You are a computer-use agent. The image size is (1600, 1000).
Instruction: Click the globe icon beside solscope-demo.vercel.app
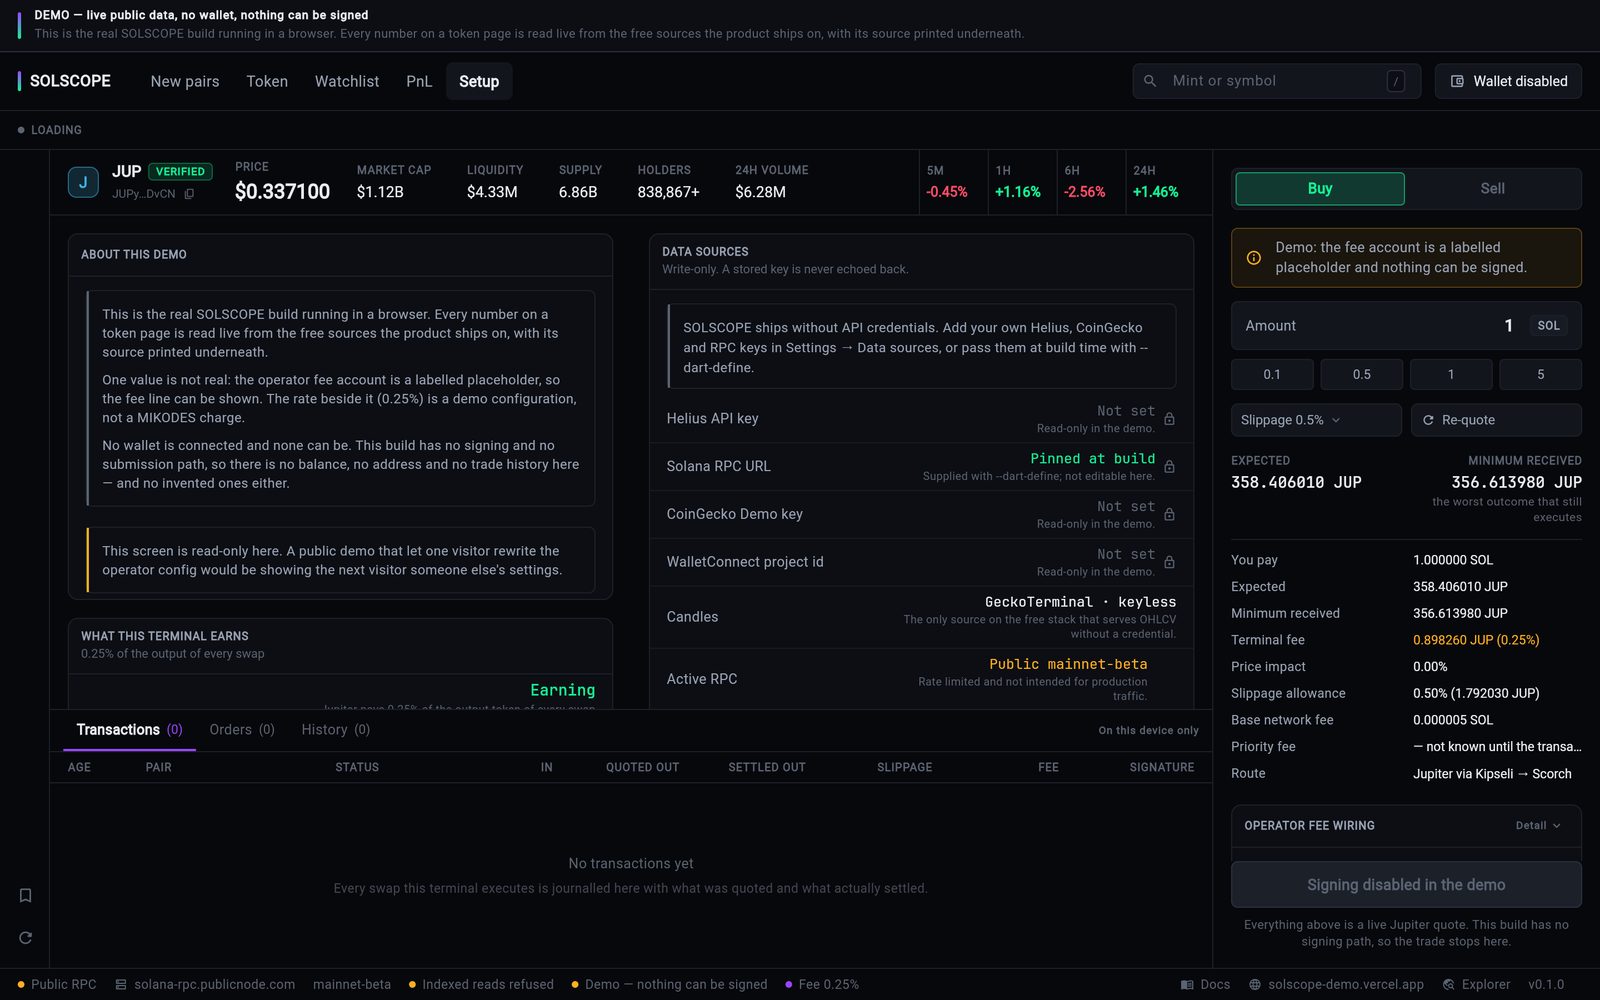coord(1255,985)
